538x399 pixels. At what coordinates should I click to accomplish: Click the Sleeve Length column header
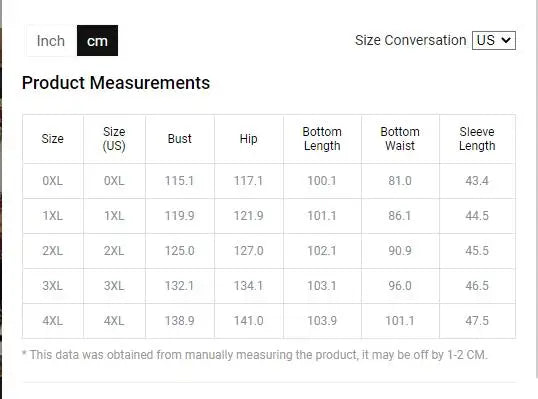tap(477, 139)
